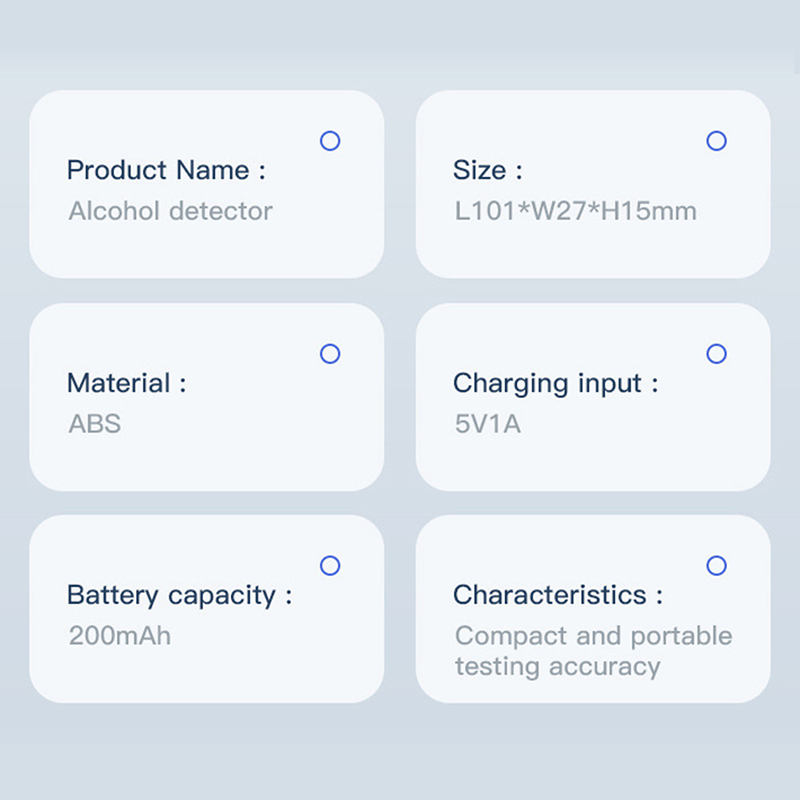Click the circle in Characteristics card
Viewport: 800px width, 800px height.
click(716, 566)
